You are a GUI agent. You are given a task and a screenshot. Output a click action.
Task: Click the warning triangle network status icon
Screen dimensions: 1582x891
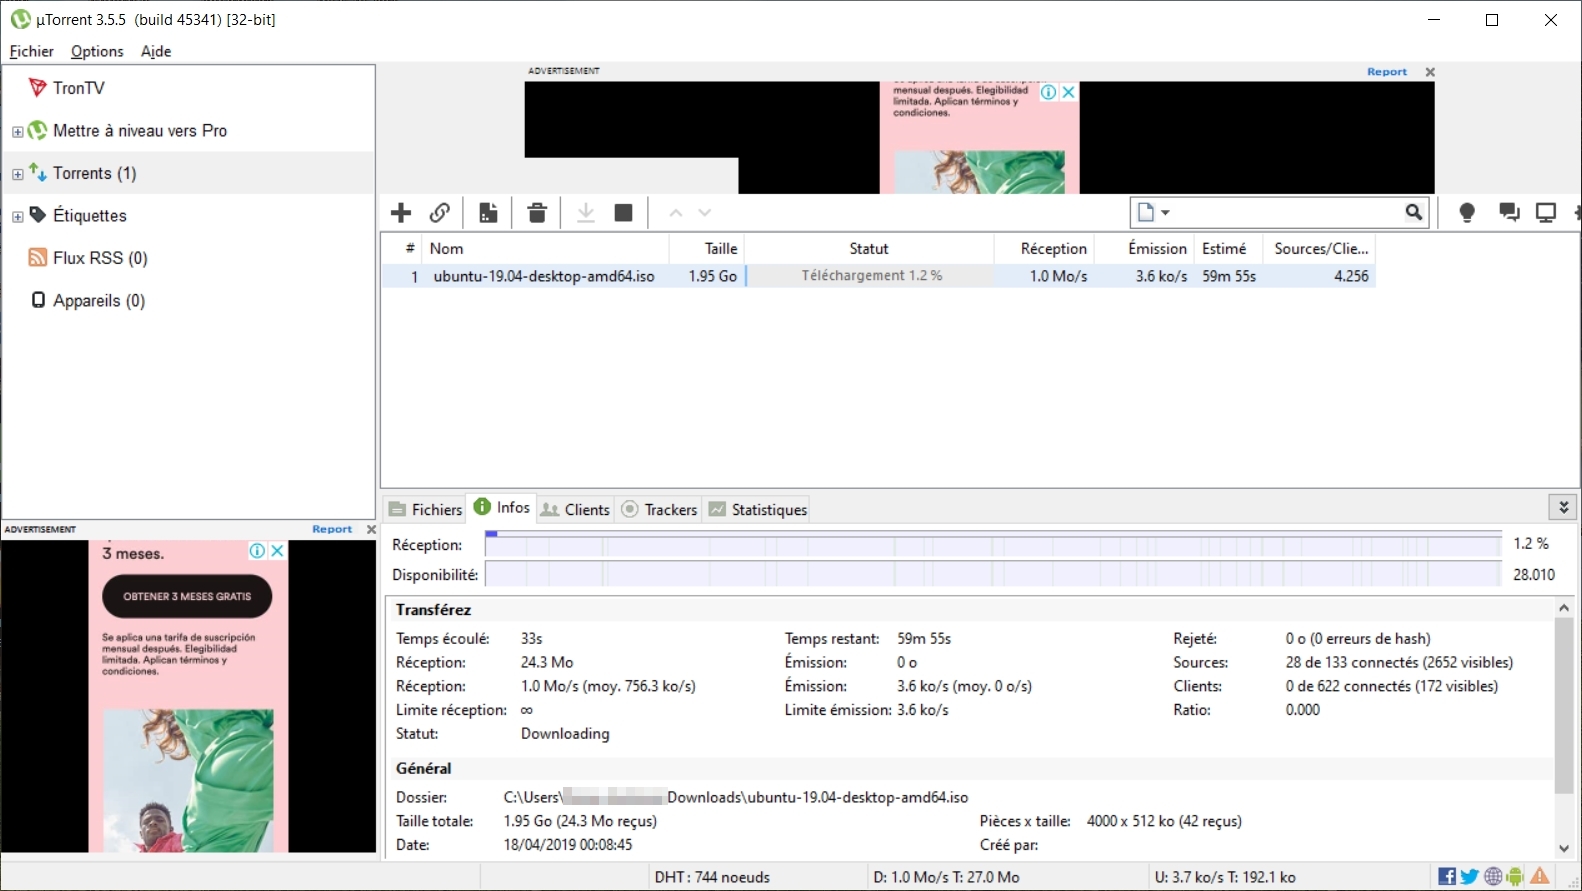click(1540, 876)
